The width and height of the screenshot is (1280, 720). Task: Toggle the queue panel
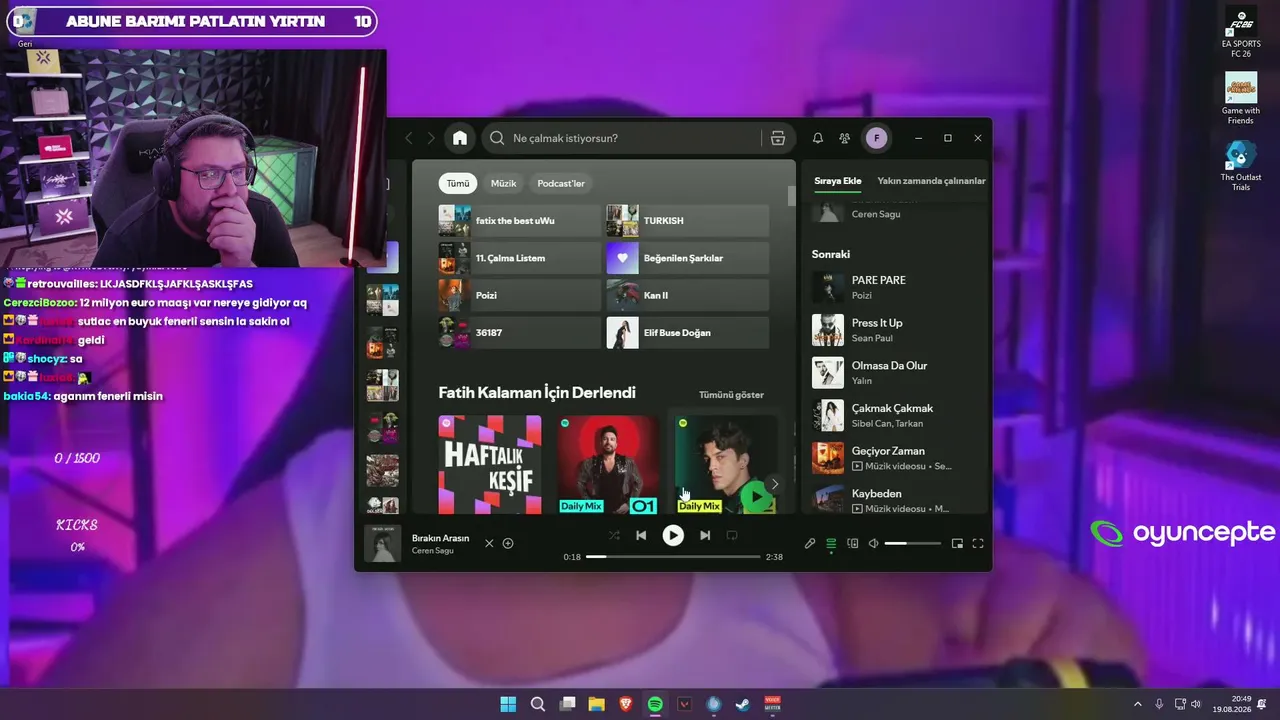coord(831,543)
